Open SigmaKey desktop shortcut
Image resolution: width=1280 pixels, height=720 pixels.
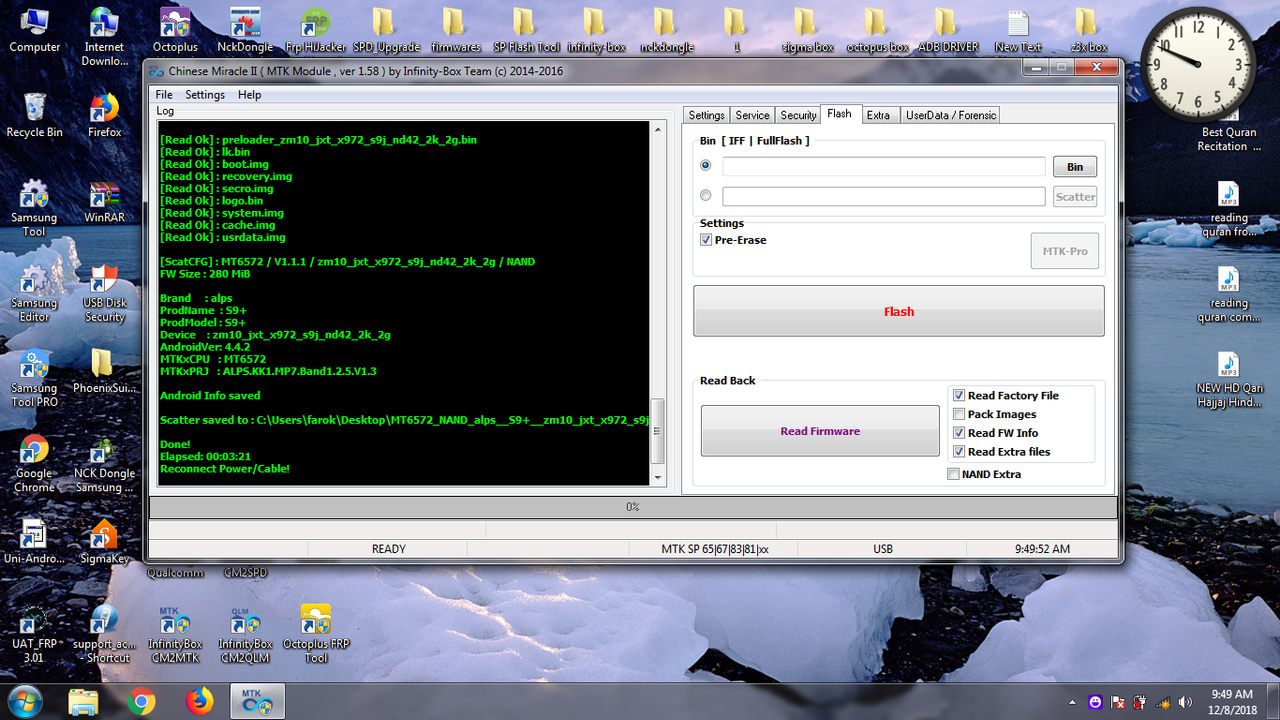coord(104,541)
